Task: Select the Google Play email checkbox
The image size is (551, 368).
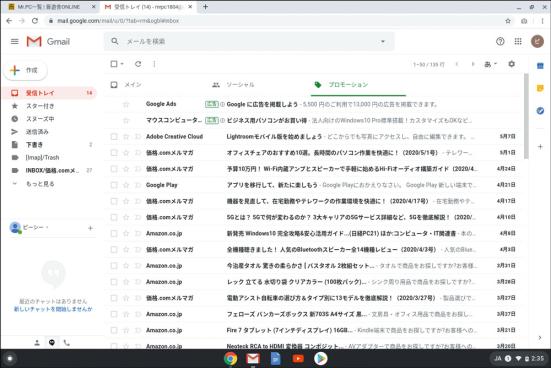Action: click(x=114, y=185)
